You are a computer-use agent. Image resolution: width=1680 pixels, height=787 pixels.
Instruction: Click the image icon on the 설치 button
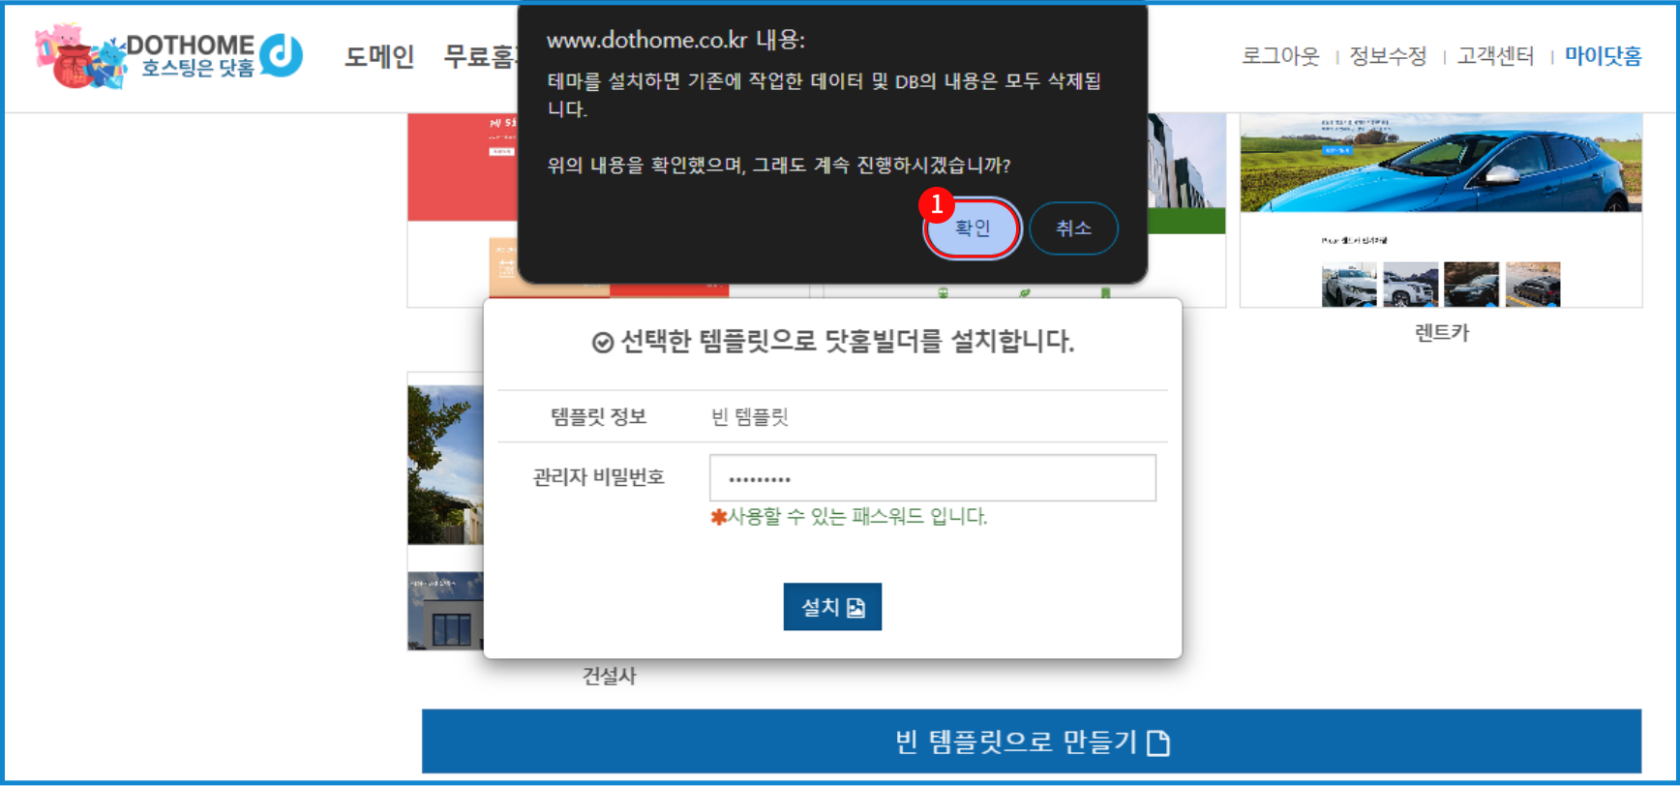[856, 608]
